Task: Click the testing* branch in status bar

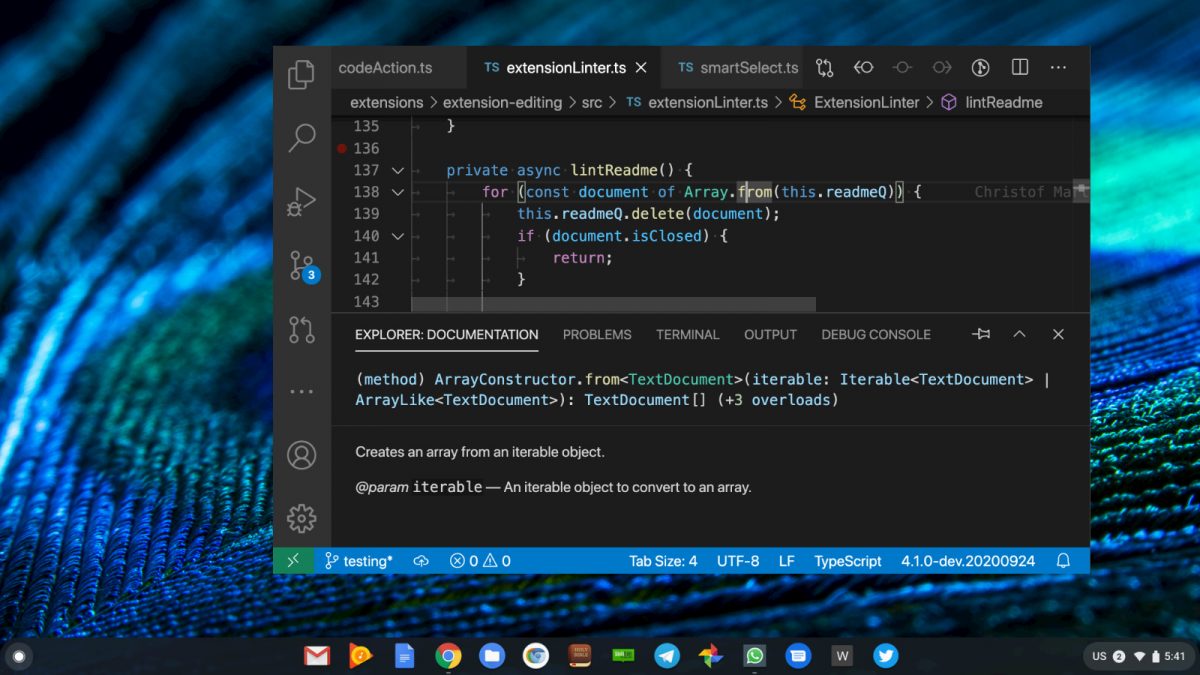Action: (x=358, y=561)
